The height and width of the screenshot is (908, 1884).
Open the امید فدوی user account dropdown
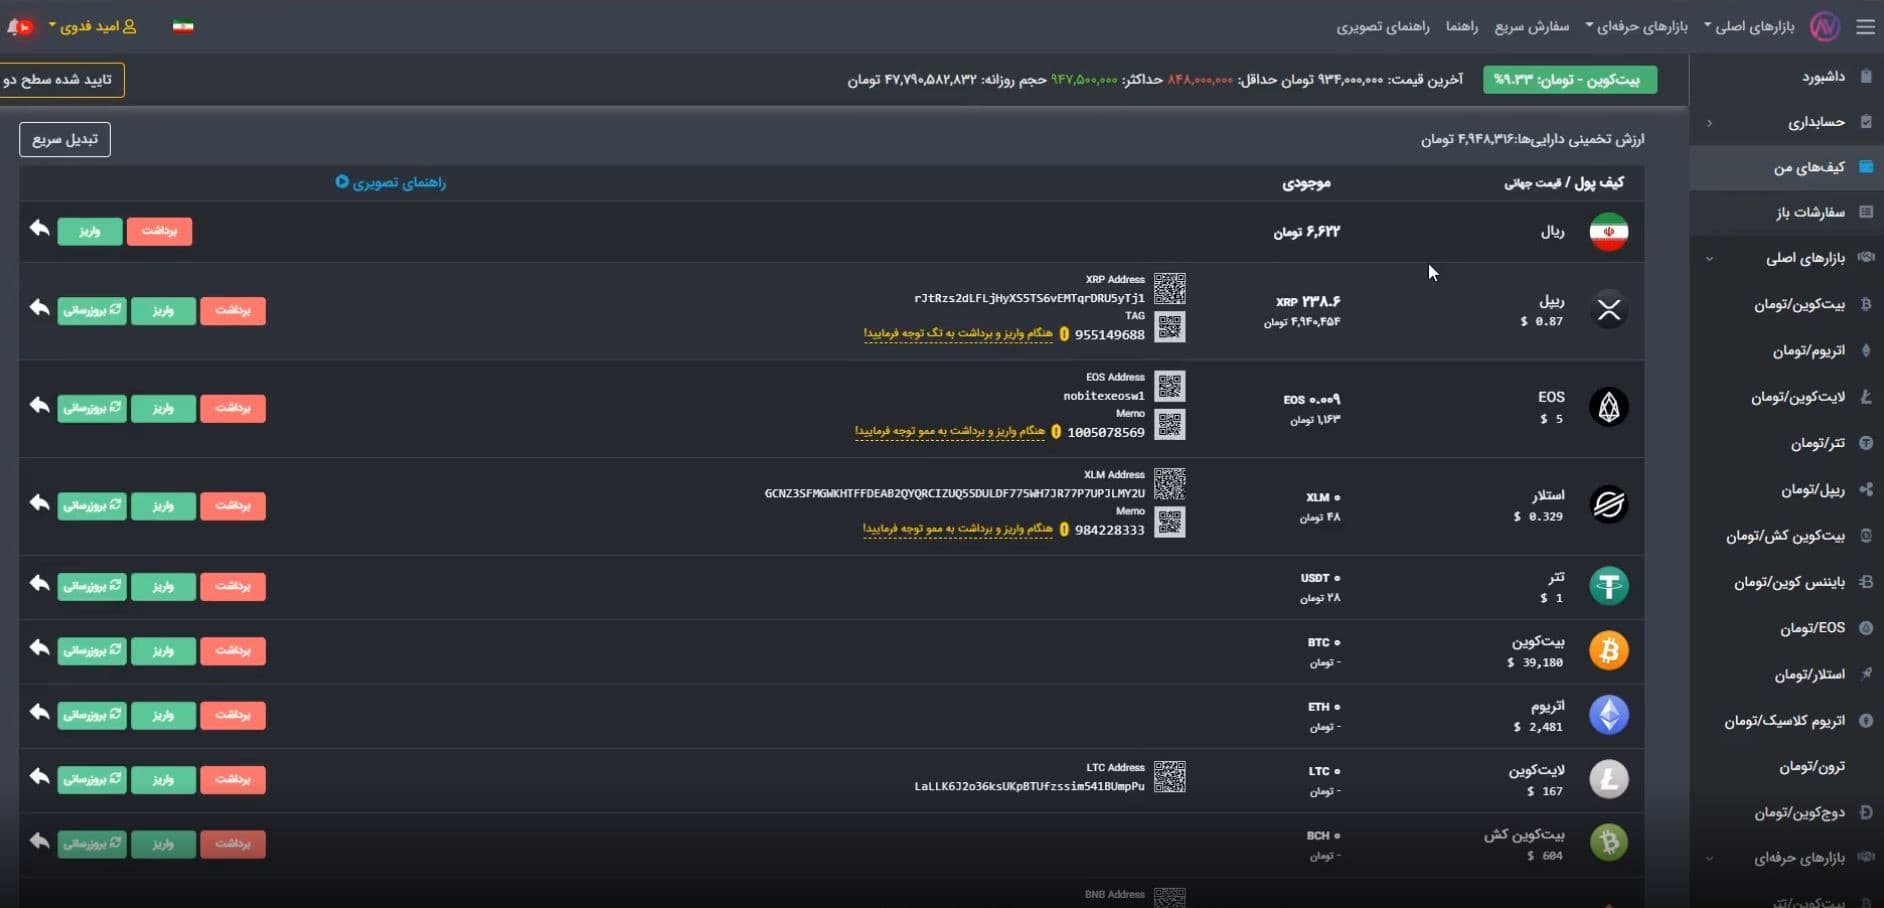[92, 27]
